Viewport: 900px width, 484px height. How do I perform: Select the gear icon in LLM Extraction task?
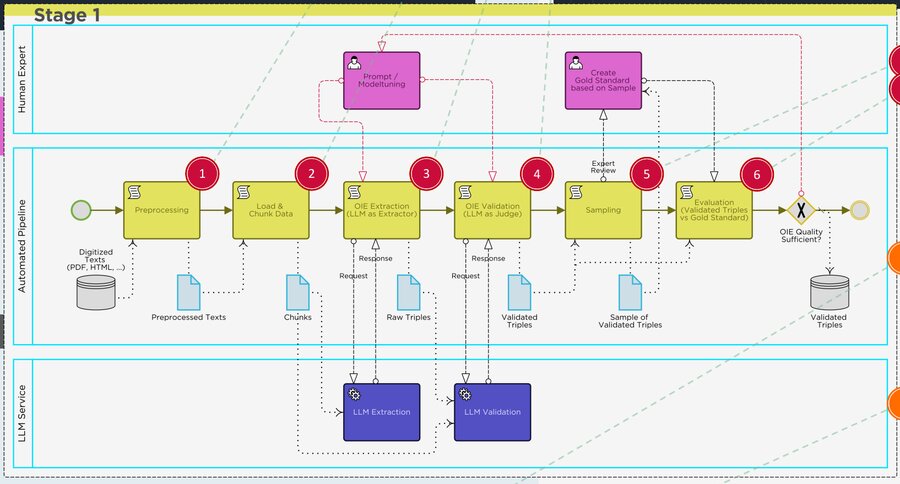pos(354,394)
